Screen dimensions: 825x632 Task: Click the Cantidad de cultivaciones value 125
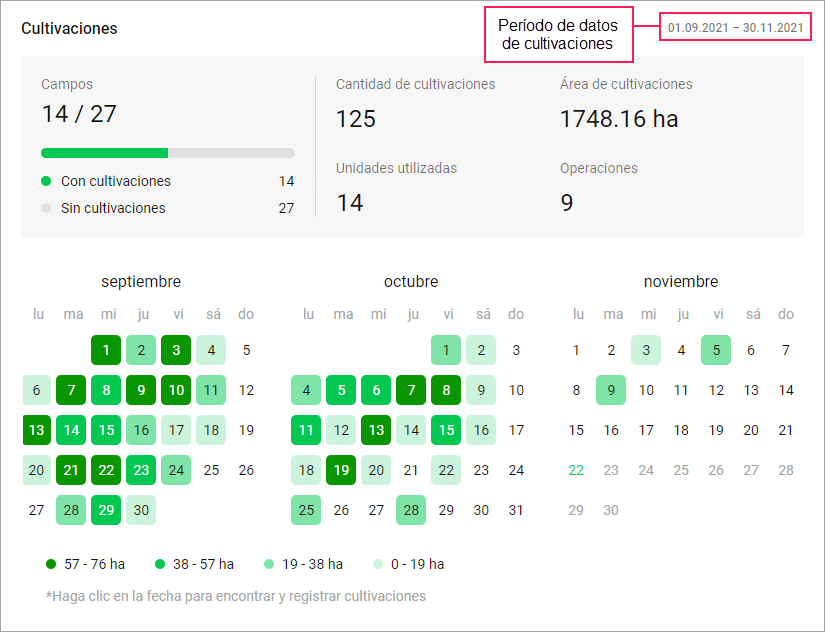(x=356, y=119)
